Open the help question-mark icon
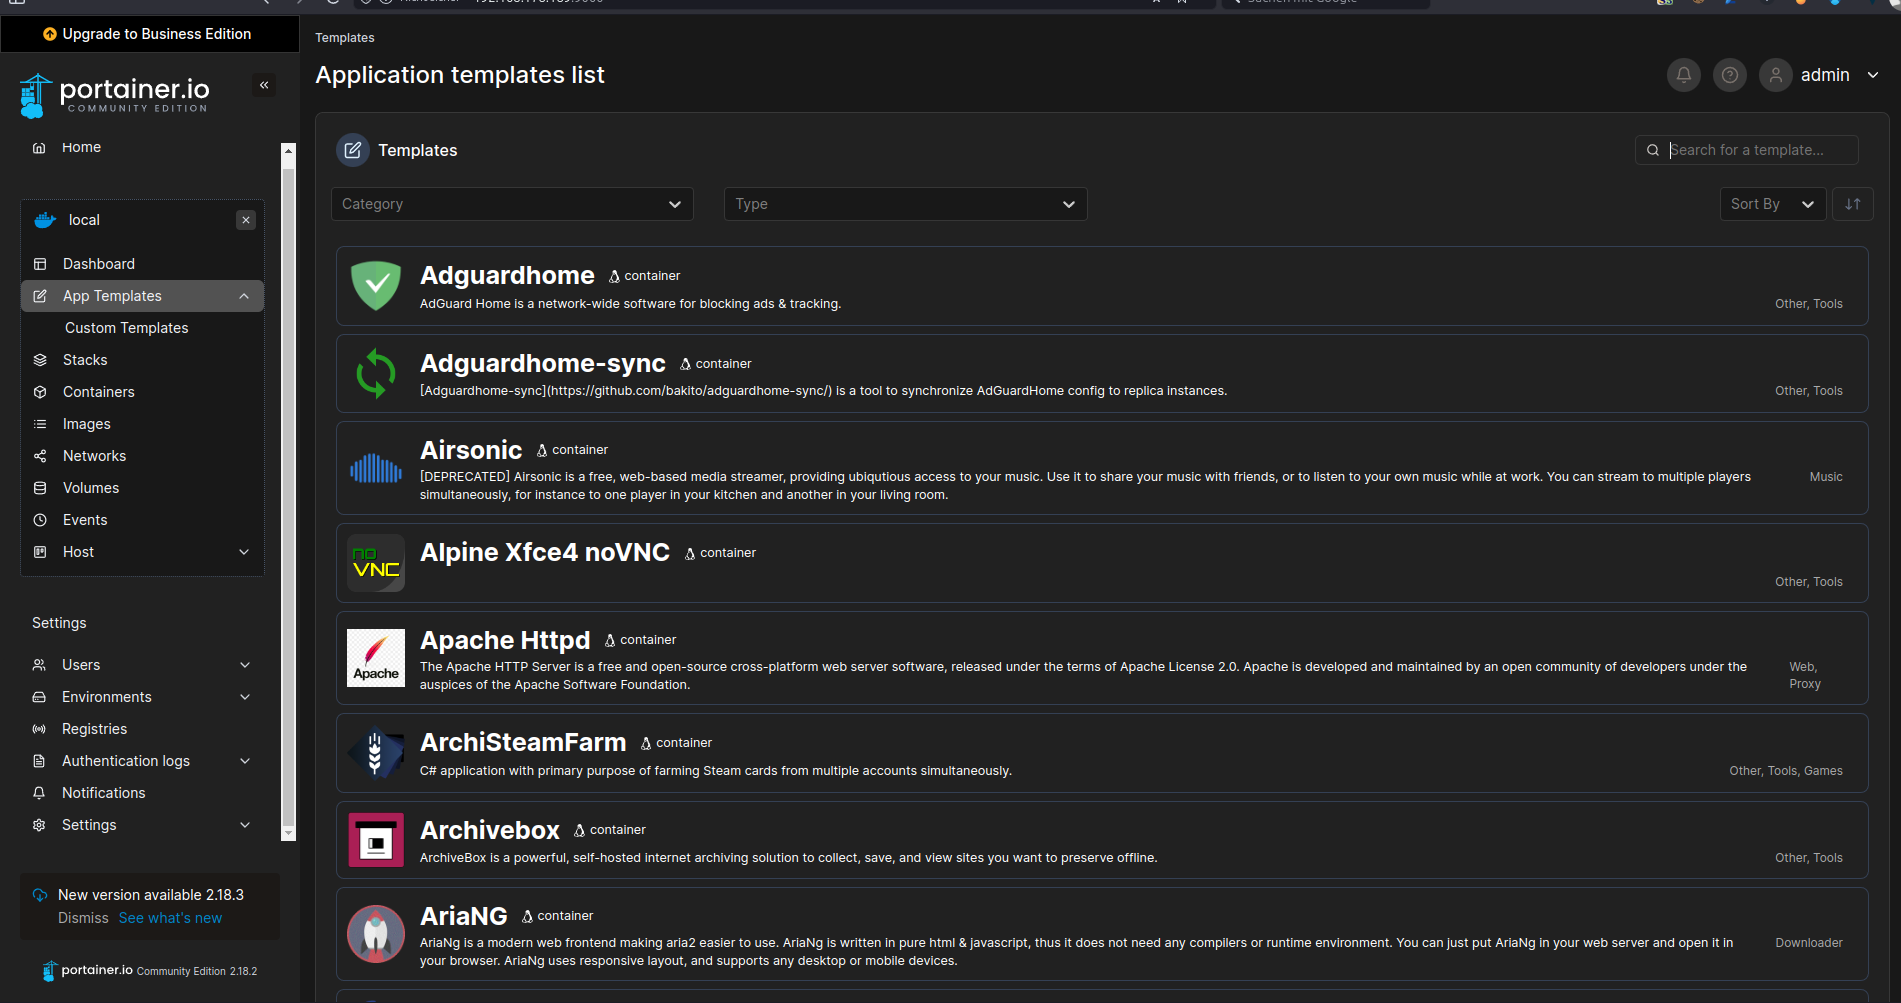The height and width of the screenshot is (1003, 1901). (1730, 75)
